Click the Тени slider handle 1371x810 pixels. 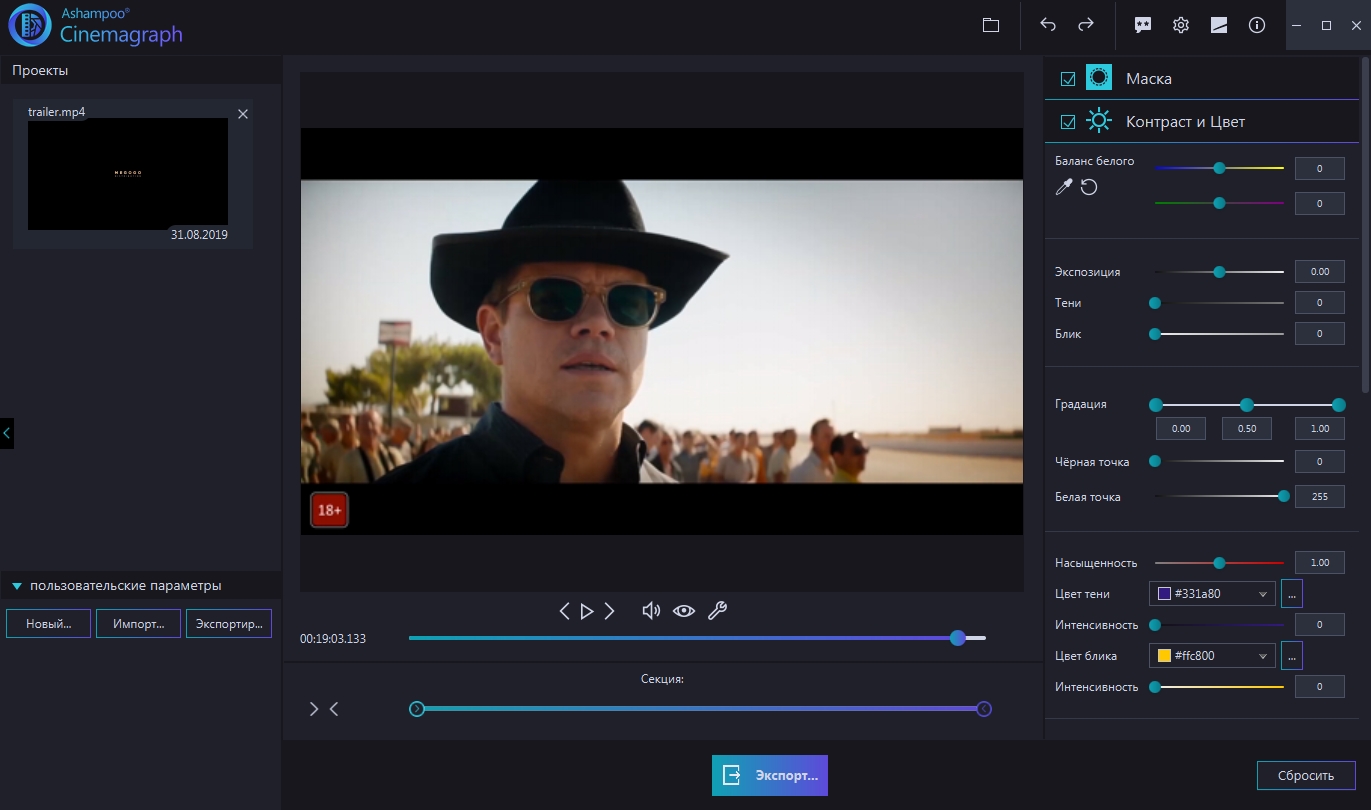(1155, 303)
